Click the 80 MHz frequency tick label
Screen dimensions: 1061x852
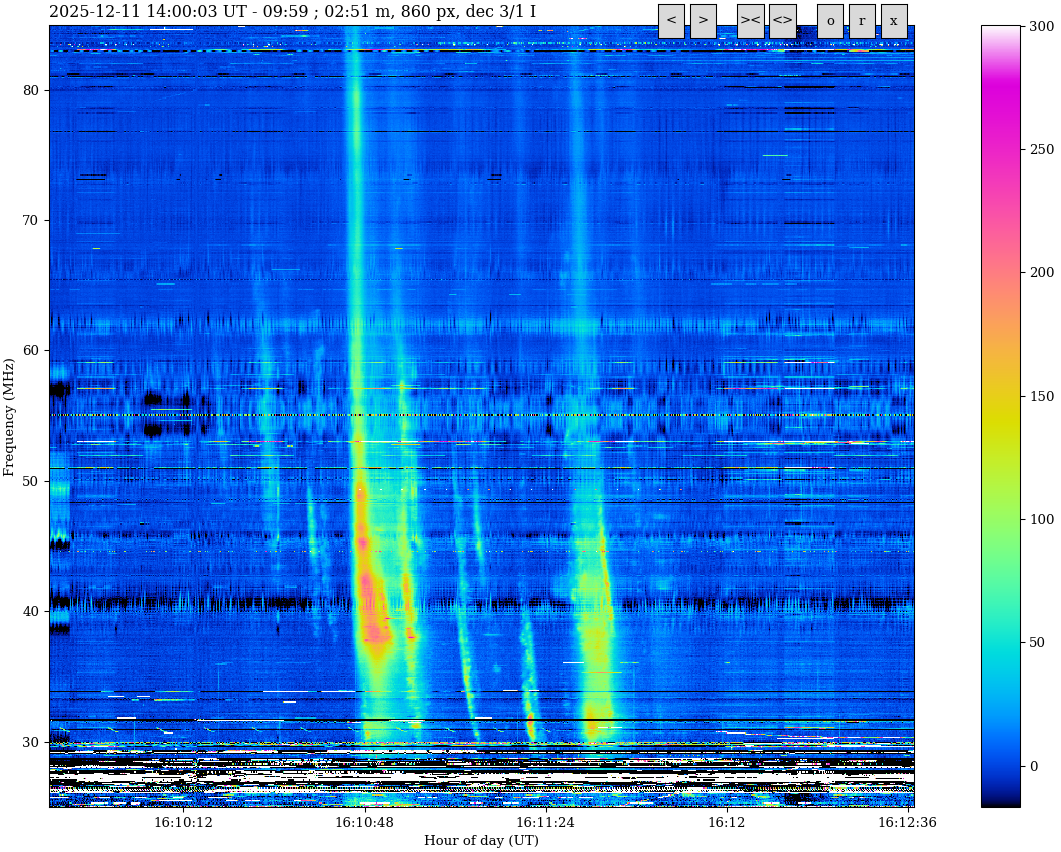pos(30,90)
